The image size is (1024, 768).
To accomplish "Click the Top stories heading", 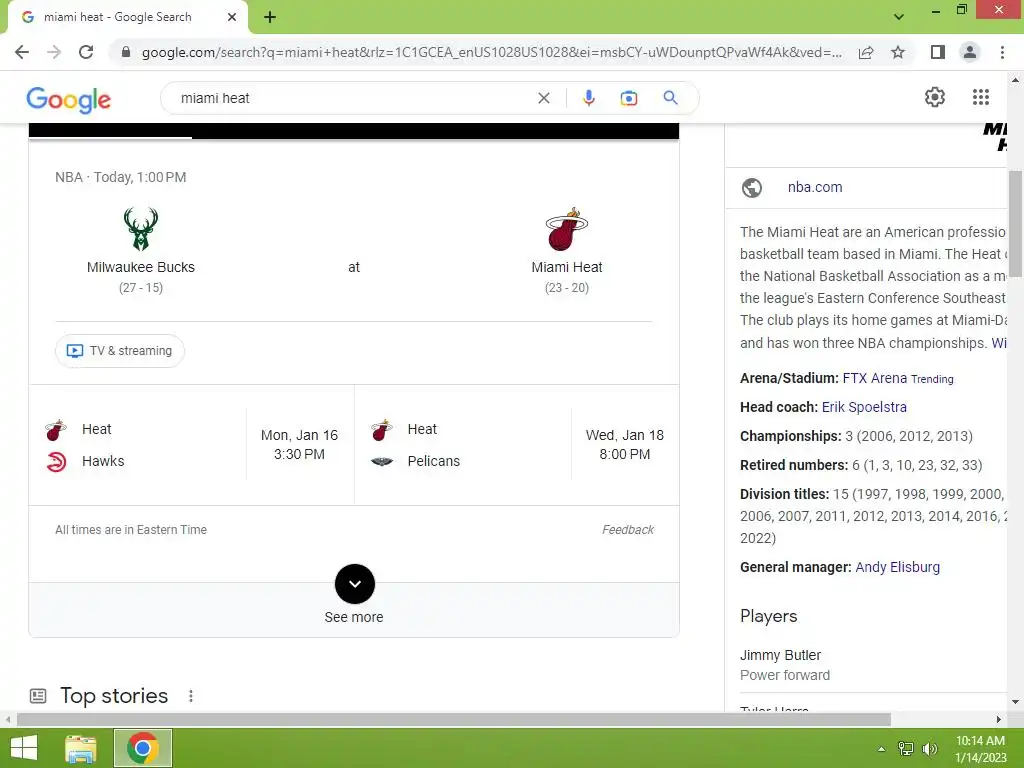I will point(114,696).
